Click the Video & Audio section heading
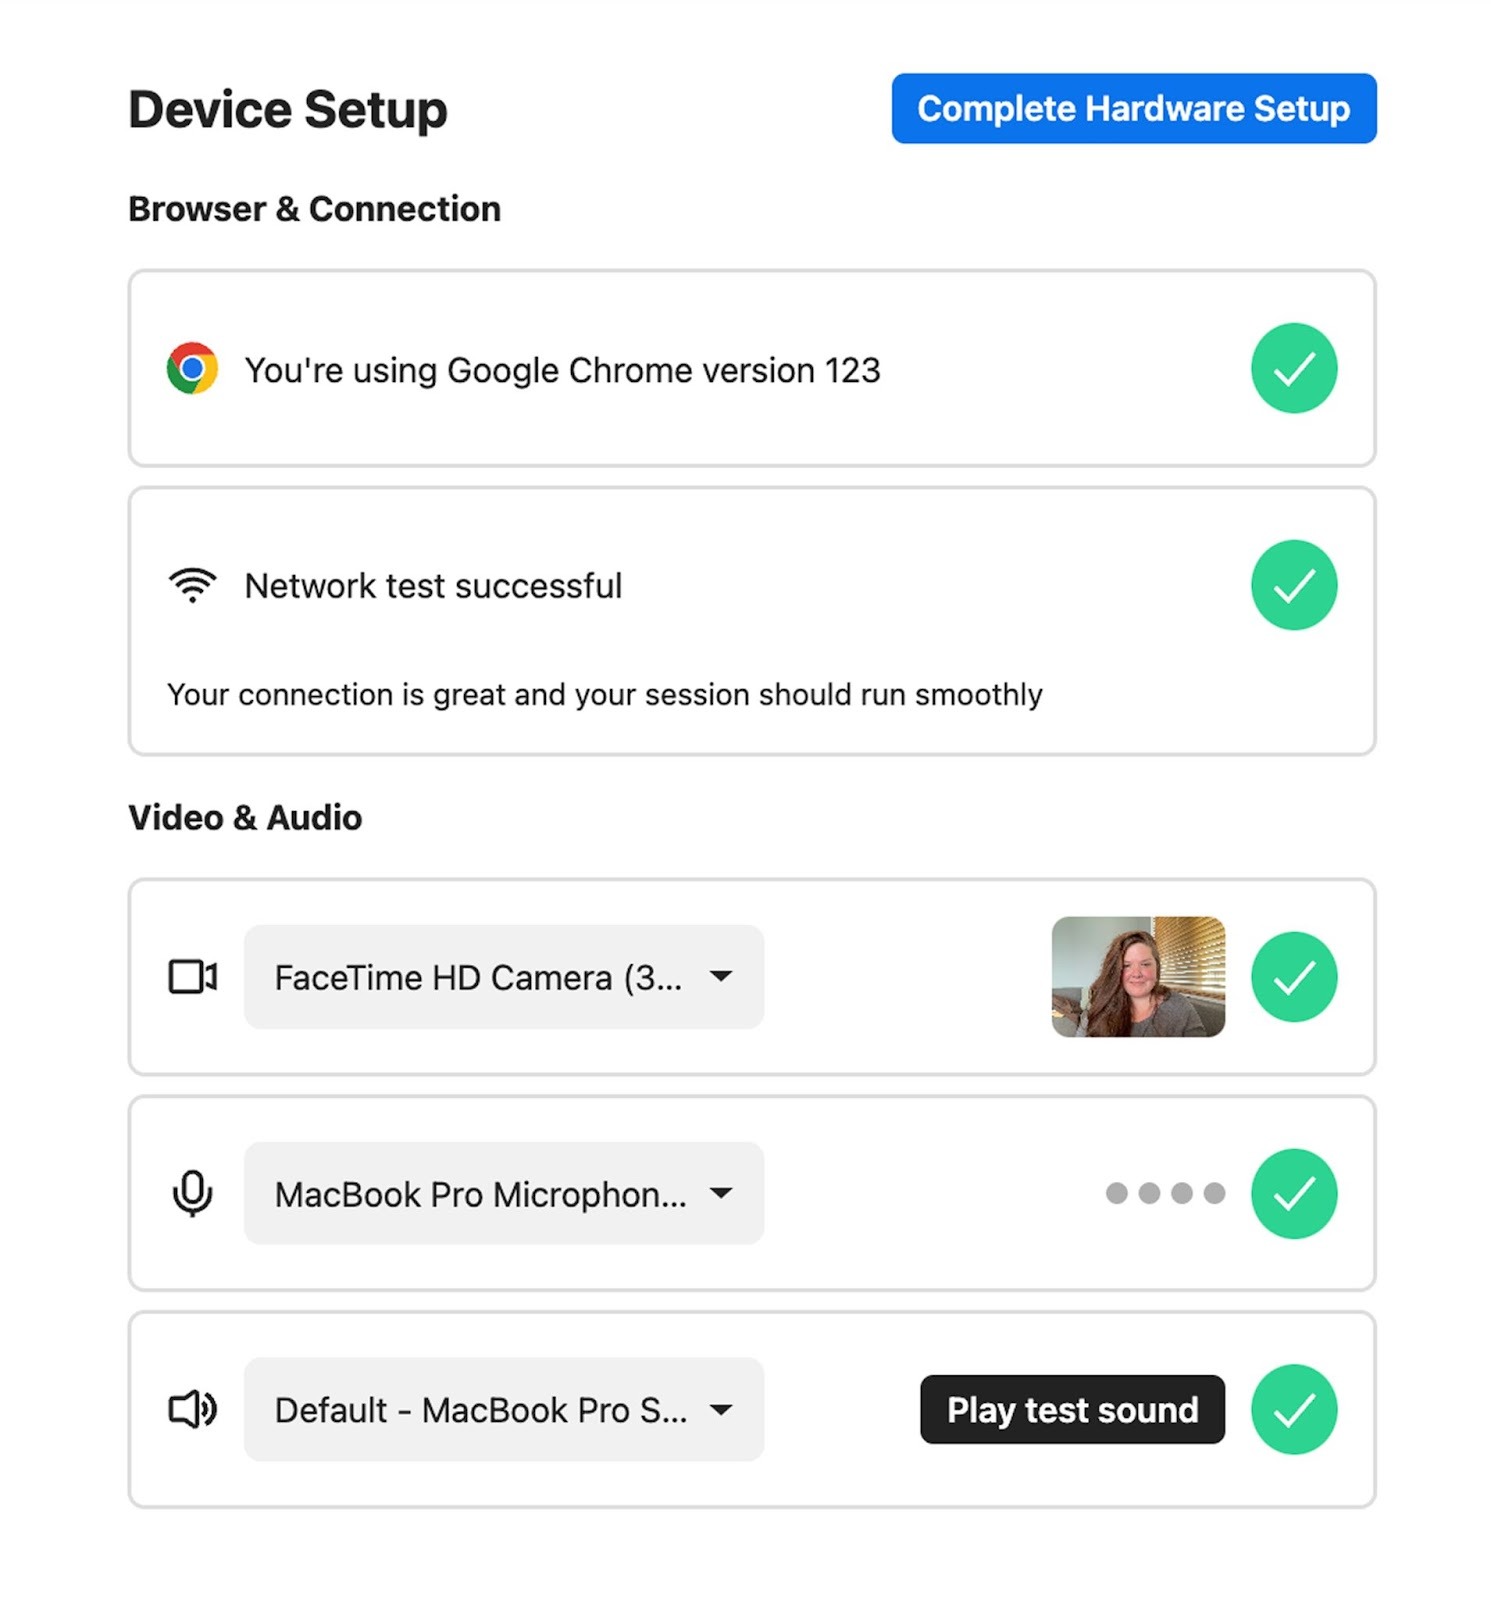The height and width of the screenshot is (1600, 1491). tap(245, 817)
